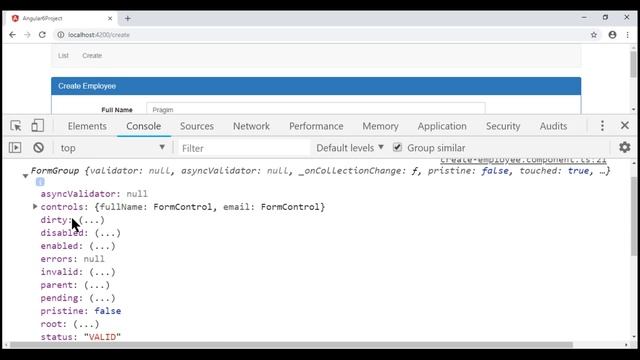
Task: Evaluate the root property getter
Action: (x=86, y=324)
